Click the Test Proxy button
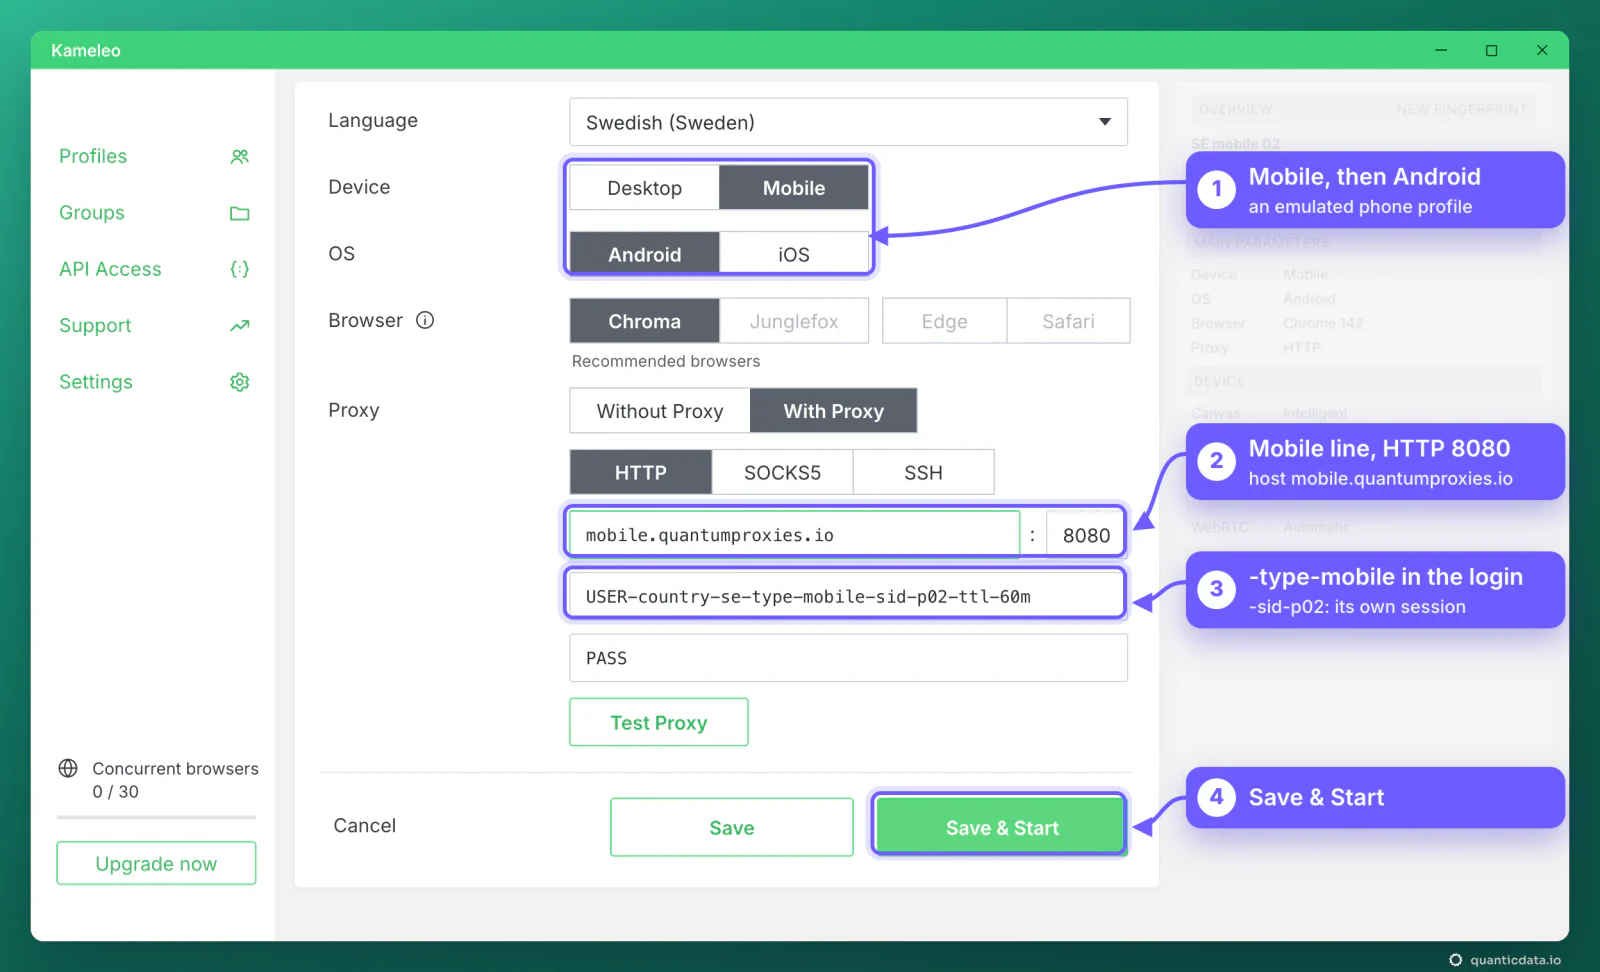 (659, 722)
